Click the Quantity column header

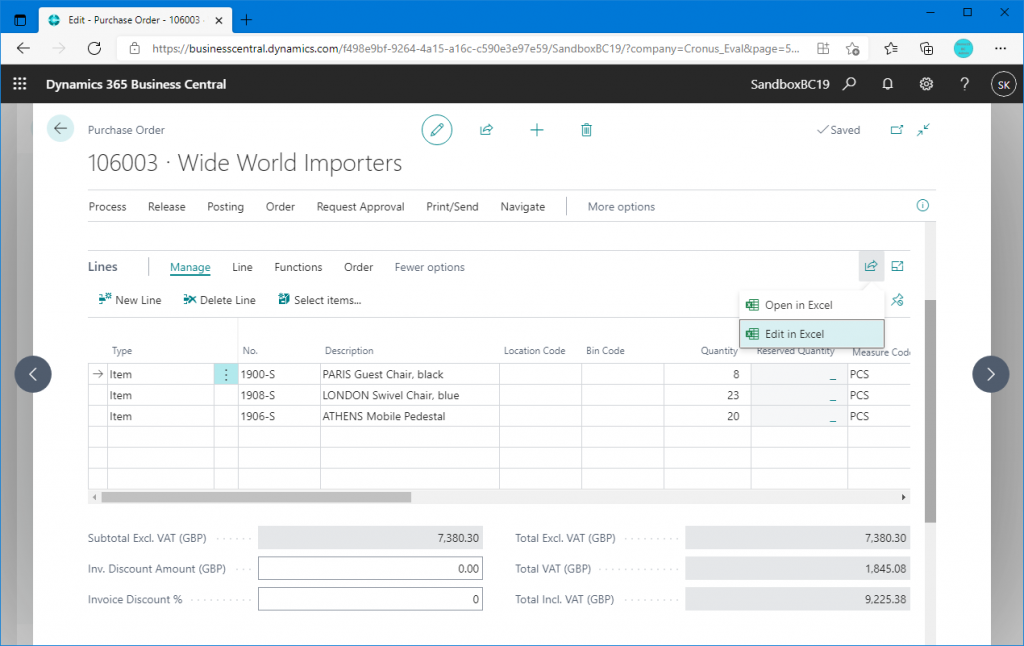[719, 351]
